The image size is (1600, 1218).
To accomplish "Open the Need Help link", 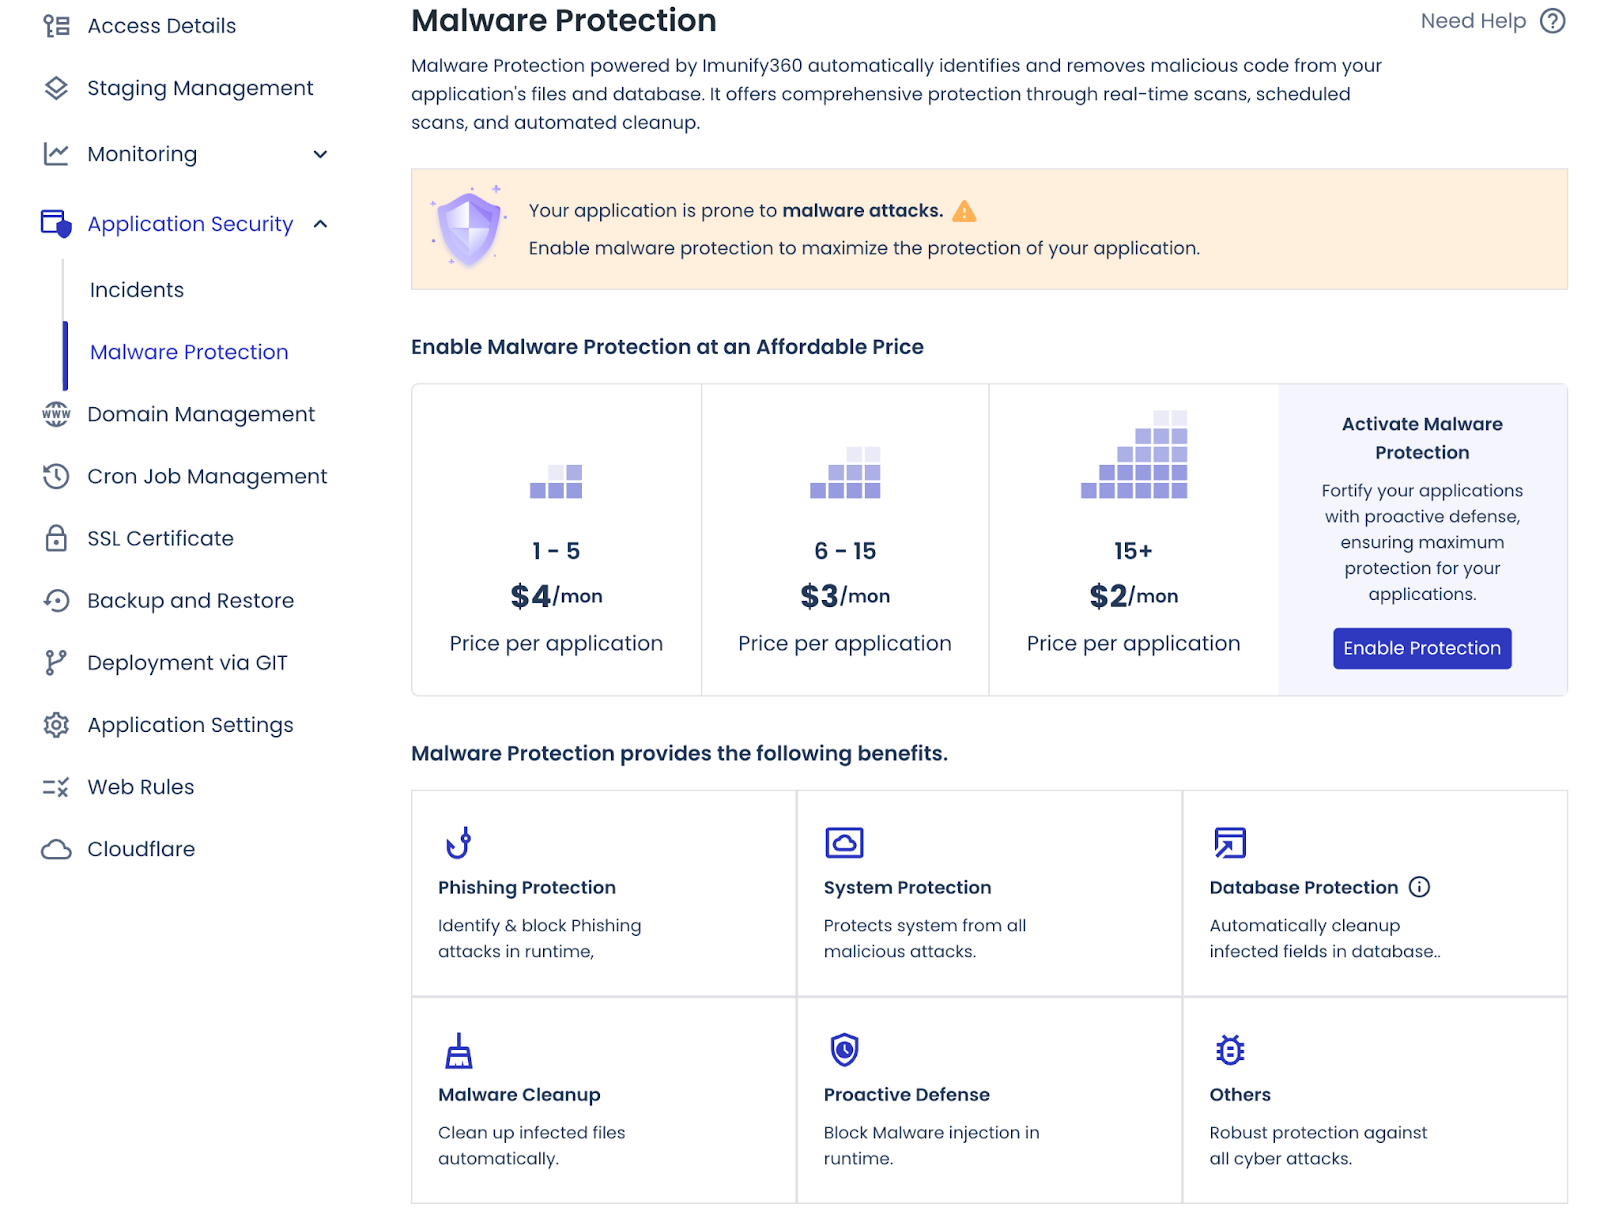I will click(x=1472, y=20).
